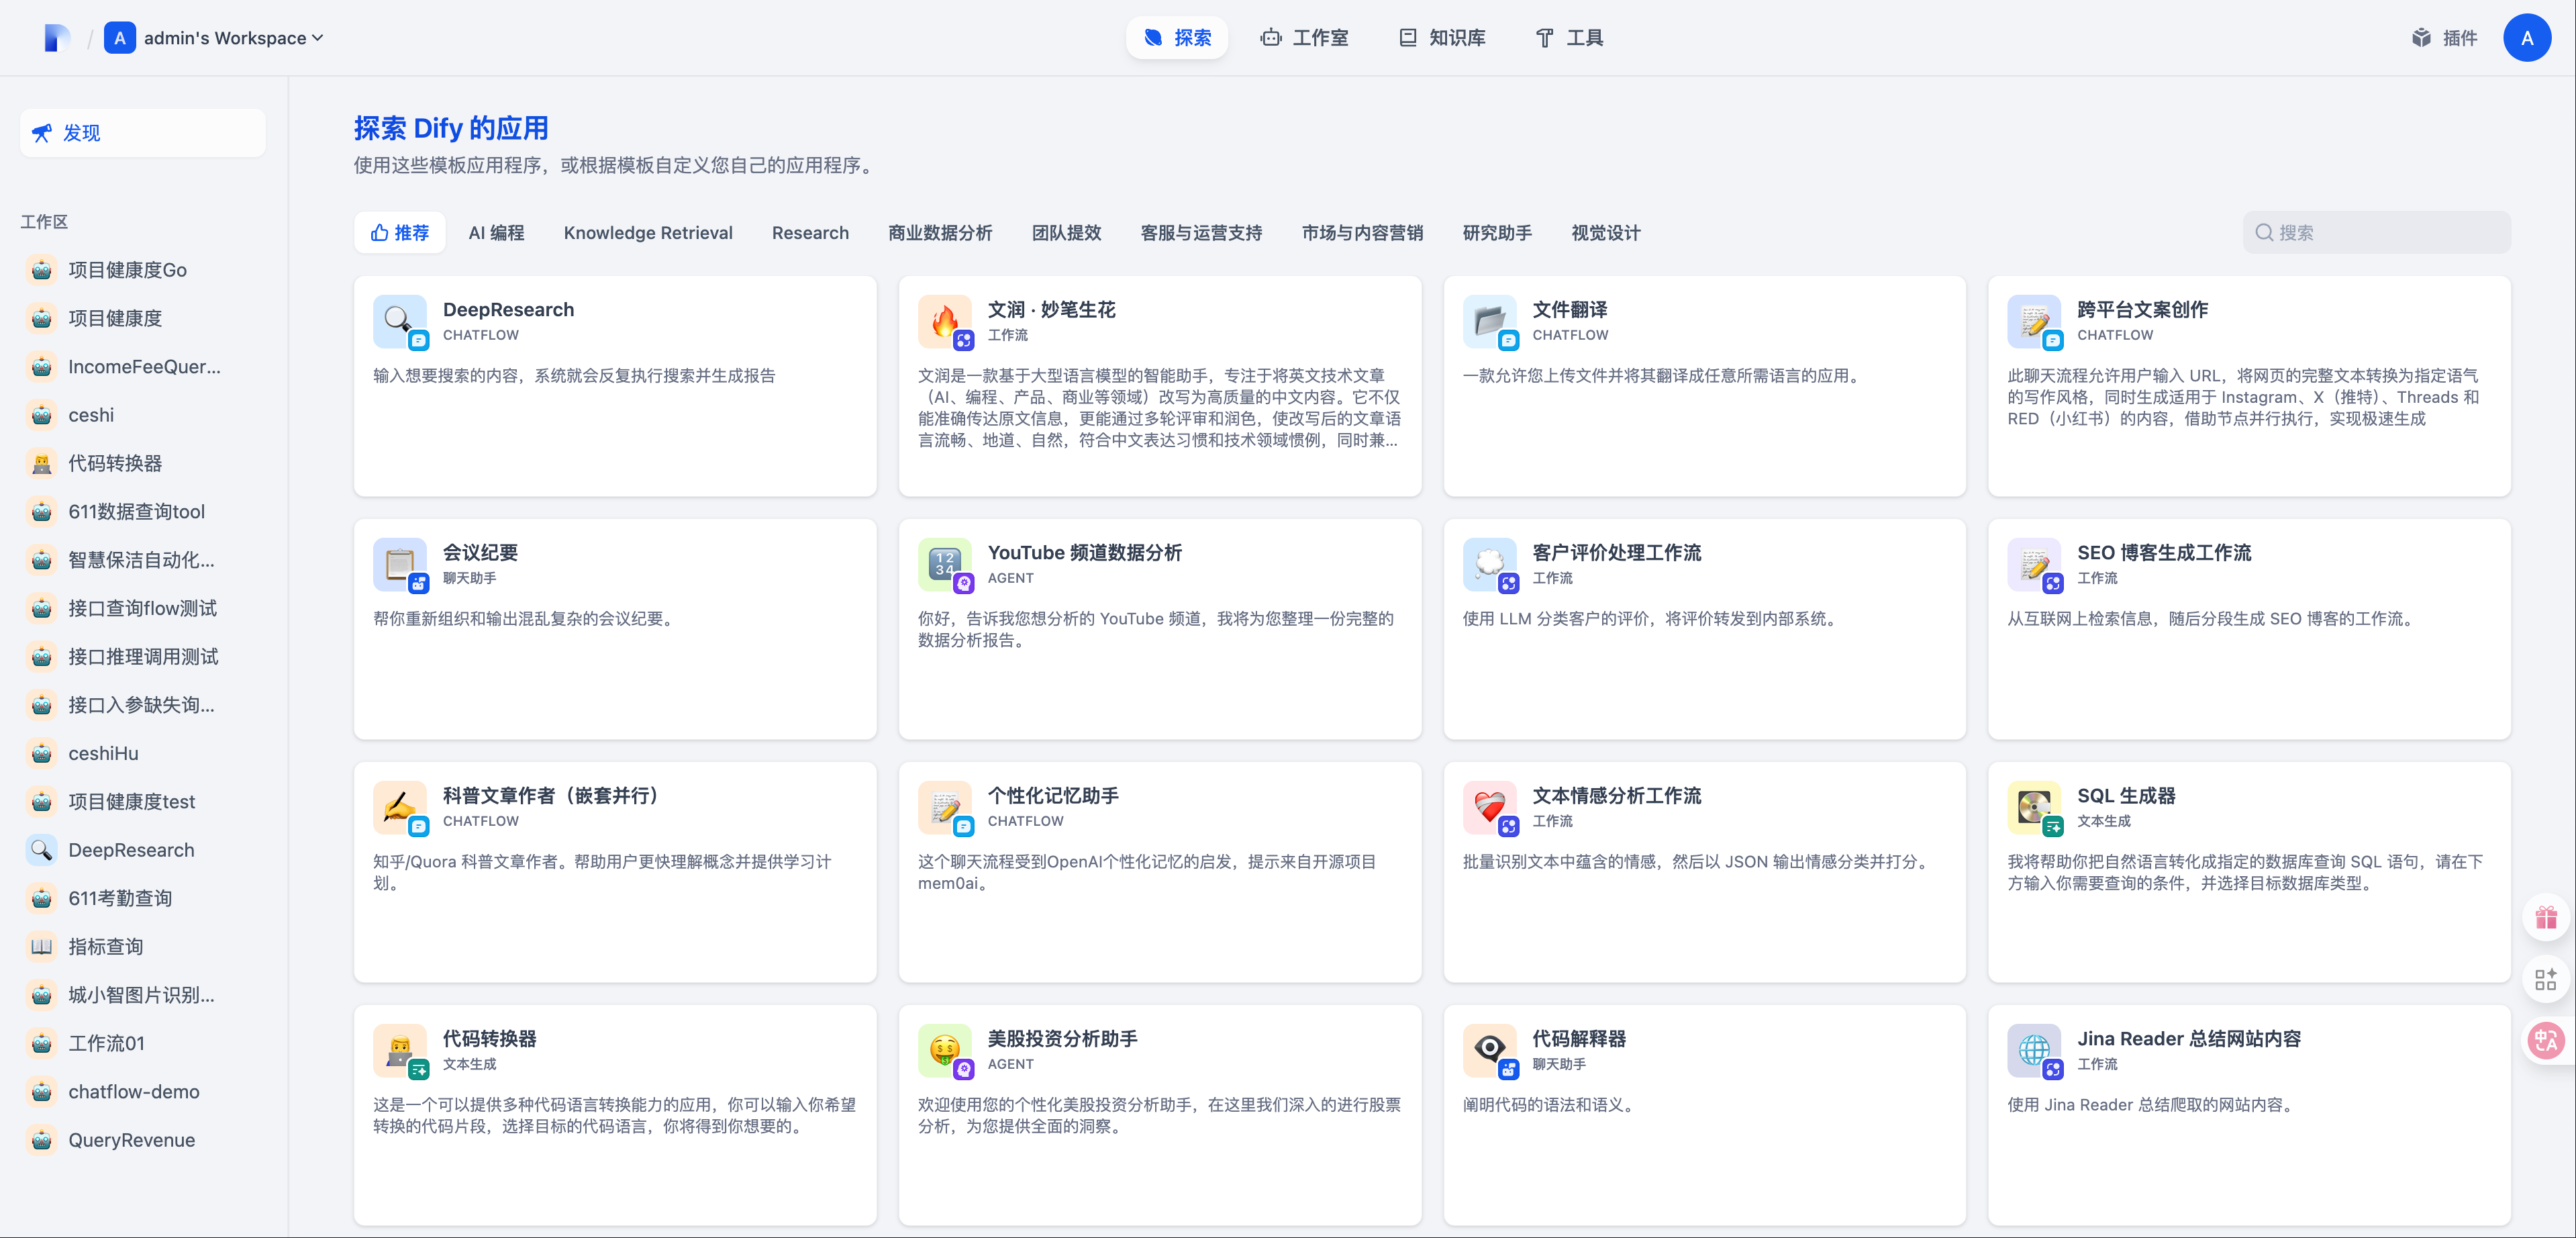Open sidebar app IncomeFeeQuer...
The image size is (2576, 1238).
[x=143, y=367]
